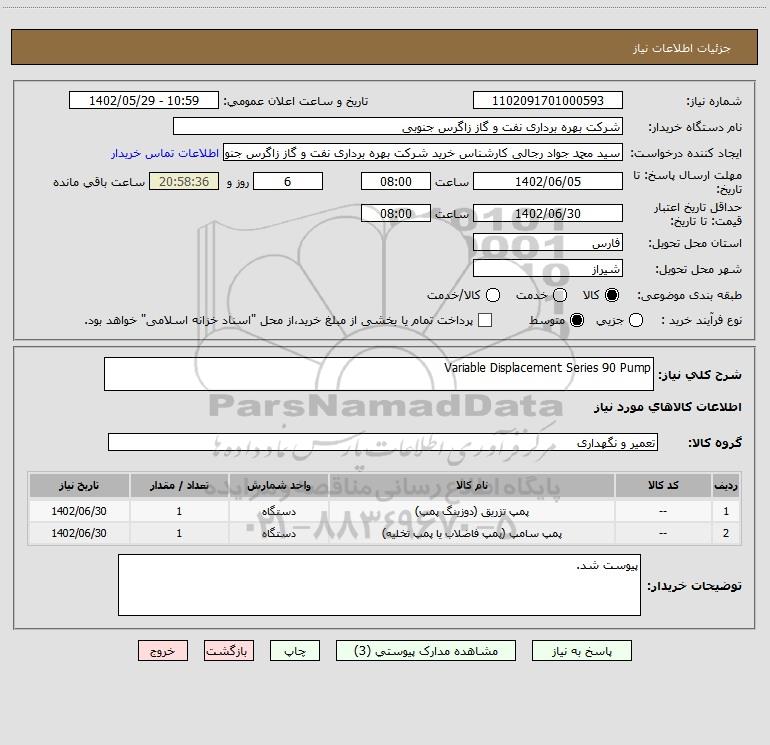Click the remaining days field showing 6
Viewport: 770px width, 745px height.
(x=288, y=181)
